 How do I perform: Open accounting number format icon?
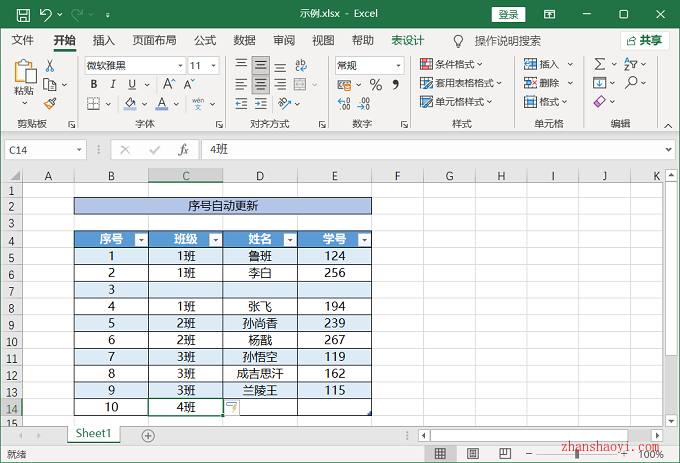click(344, 85)
